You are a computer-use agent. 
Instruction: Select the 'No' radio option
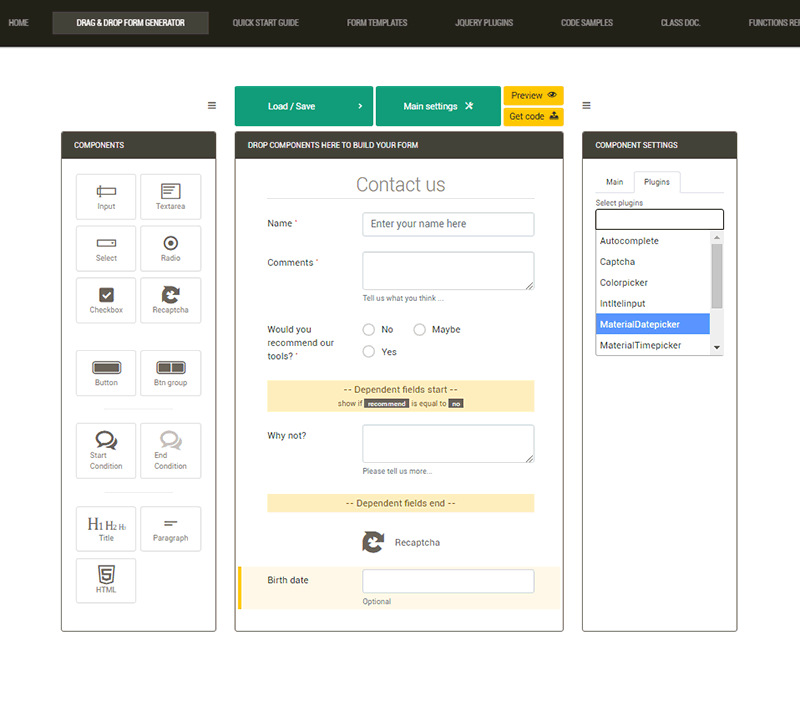(x=369, y=329)
